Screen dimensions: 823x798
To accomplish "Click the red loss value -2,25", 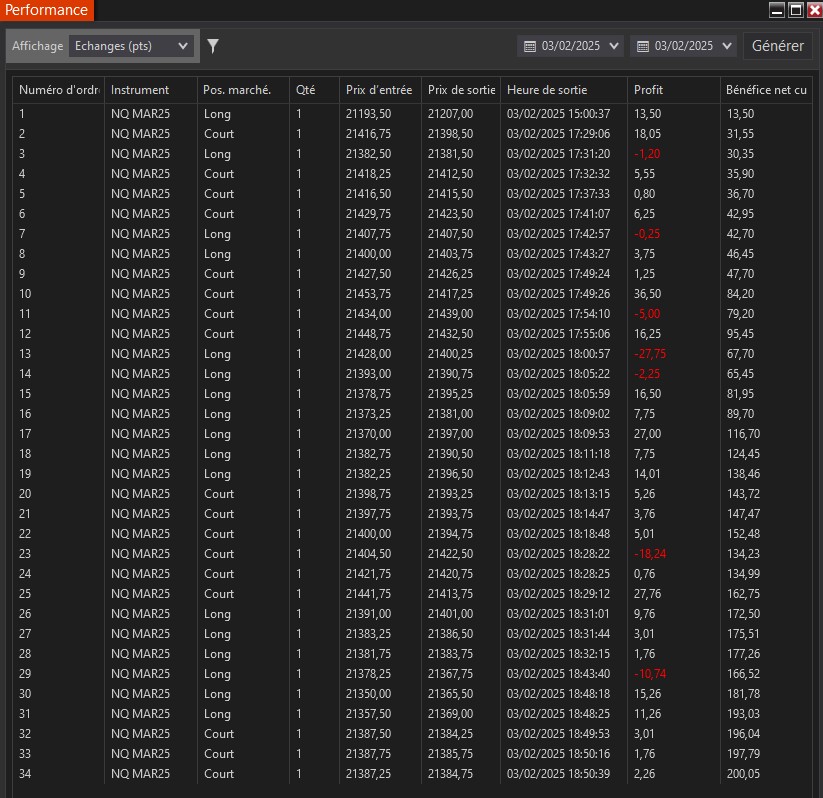I will pyautogui.click(x=647, y=374).
